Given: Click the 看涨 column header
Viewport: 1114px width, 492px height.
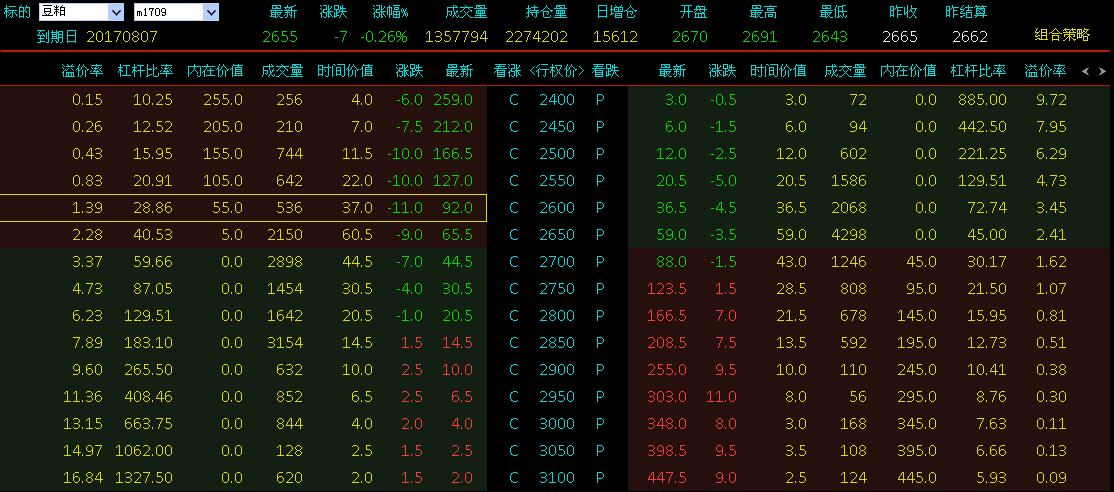Looking at the screenshot, I should coord(507,71).
